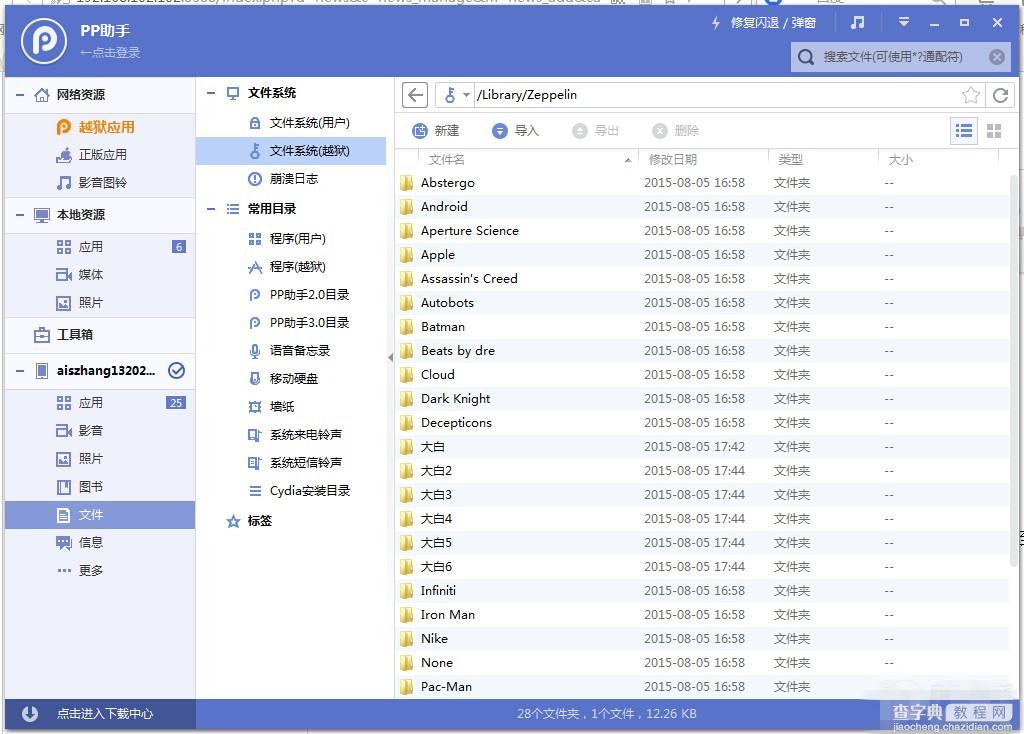Collapse the 文件系统 tree group
The image size is (1024, 734).
pyautogui.click(x=211, y=93)
